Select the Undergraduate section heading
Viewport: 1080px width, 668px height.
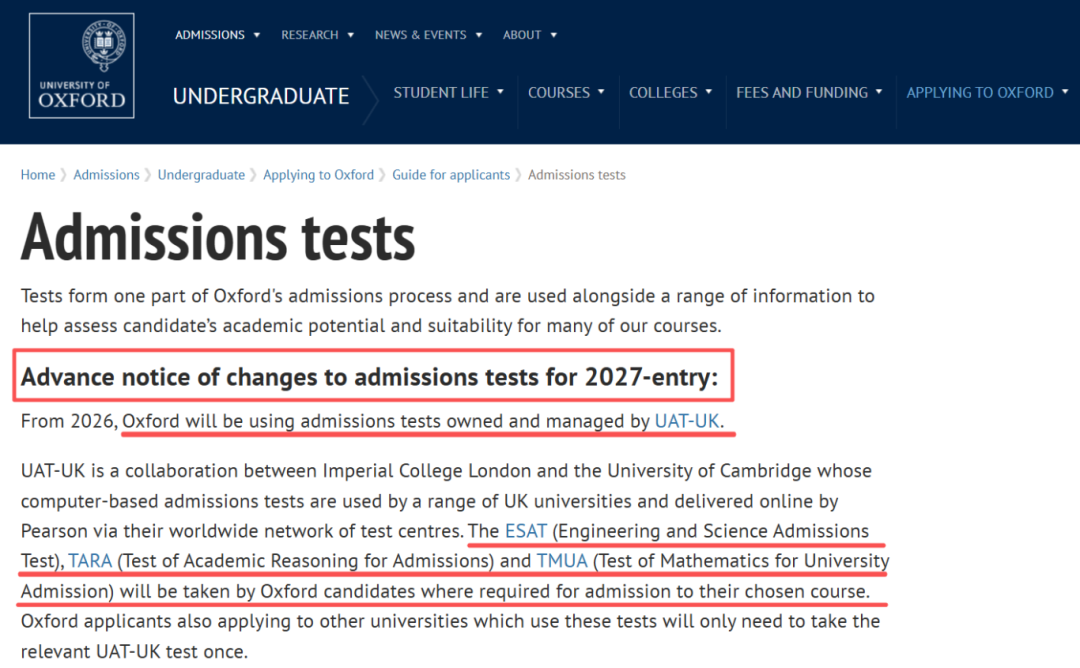tap(261, 96)
